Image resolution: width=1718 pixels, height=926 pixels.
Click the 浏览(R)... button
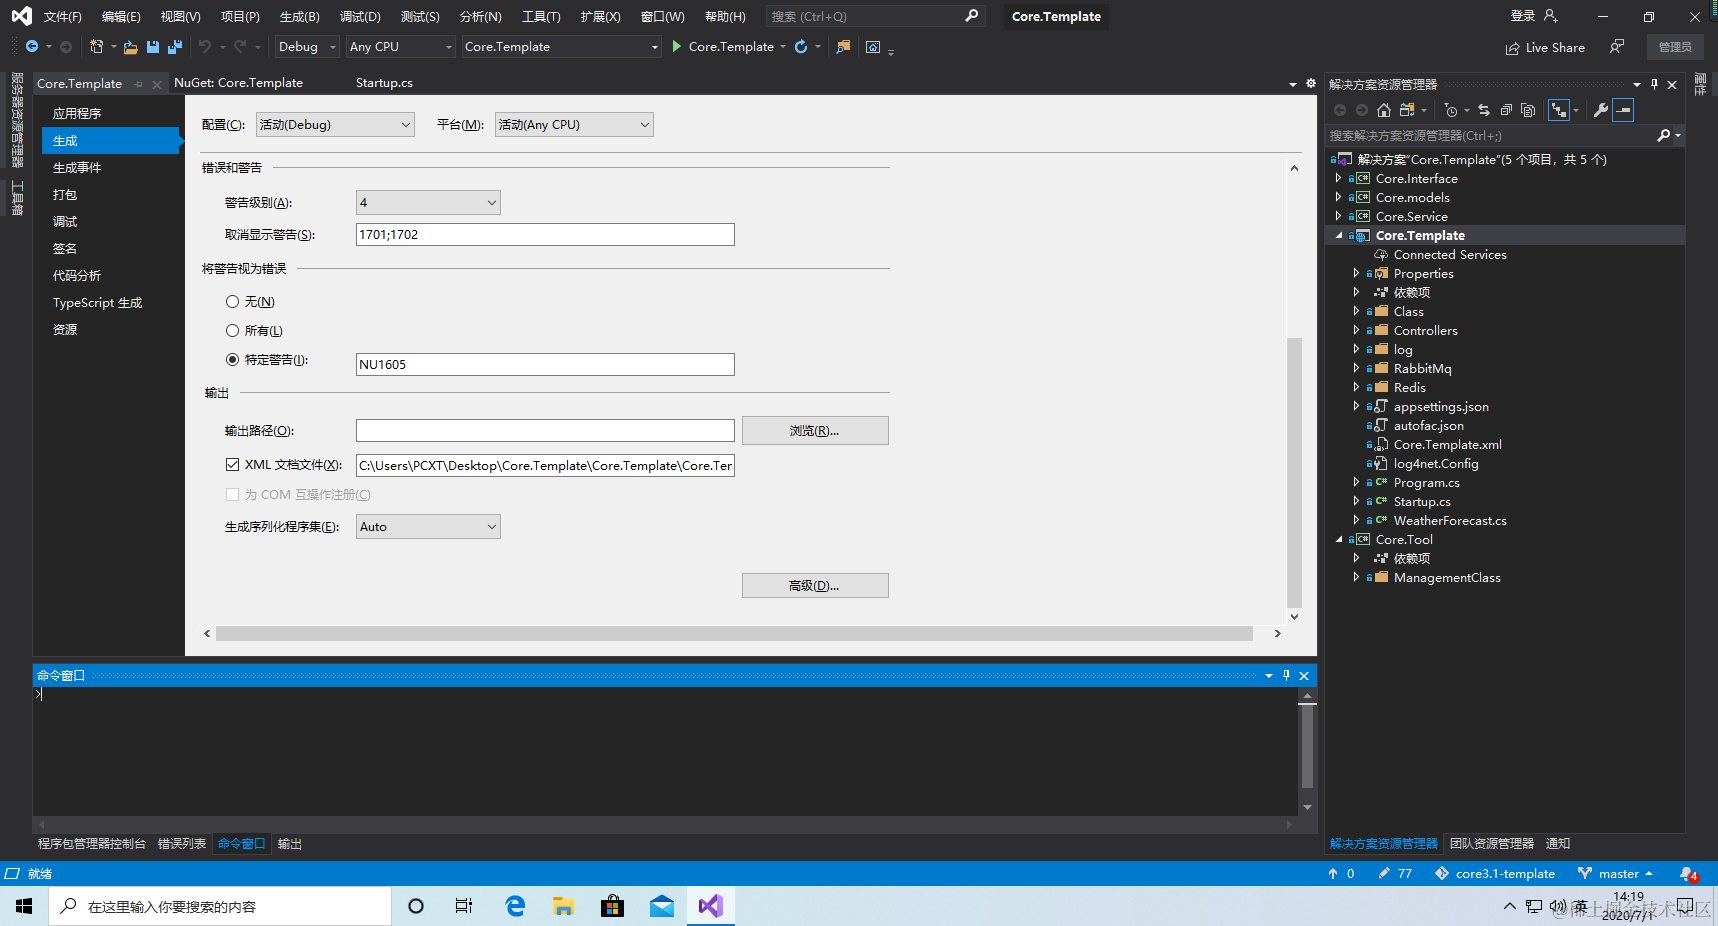pyautogui.click(x=815, y=430)
